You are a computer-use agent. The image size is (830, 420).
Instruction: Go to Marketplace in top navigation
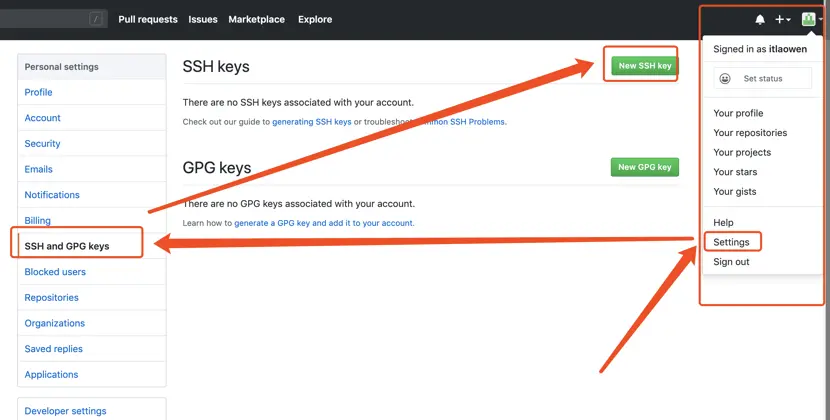click(256, 19)
